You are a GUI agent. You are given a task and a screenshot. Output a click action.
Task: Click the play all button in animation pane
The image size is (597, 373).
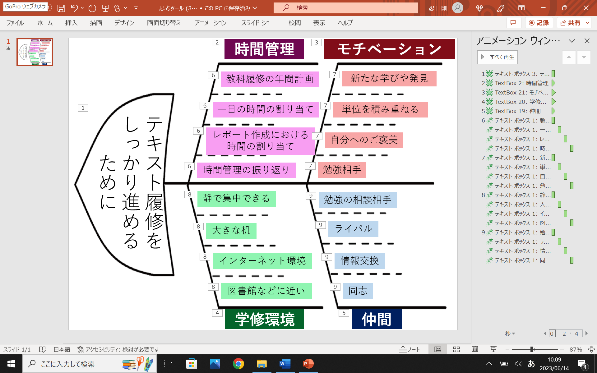[x=497, y=57]
